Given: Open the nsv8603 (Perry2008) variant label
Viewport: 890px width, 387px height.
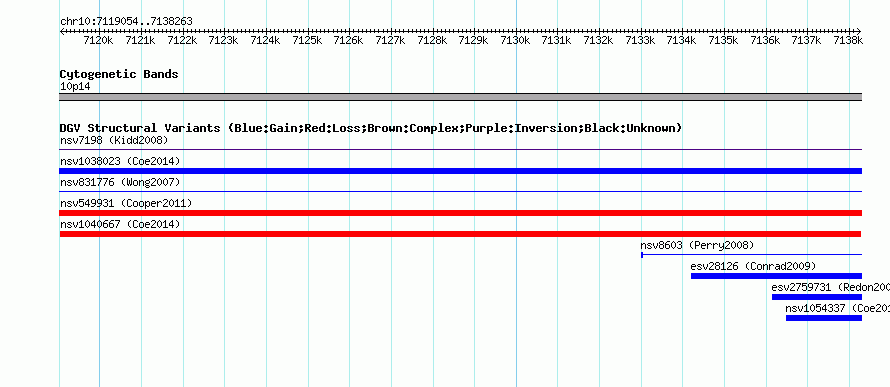Looking at the screenshot, I should tap(697, 245).
